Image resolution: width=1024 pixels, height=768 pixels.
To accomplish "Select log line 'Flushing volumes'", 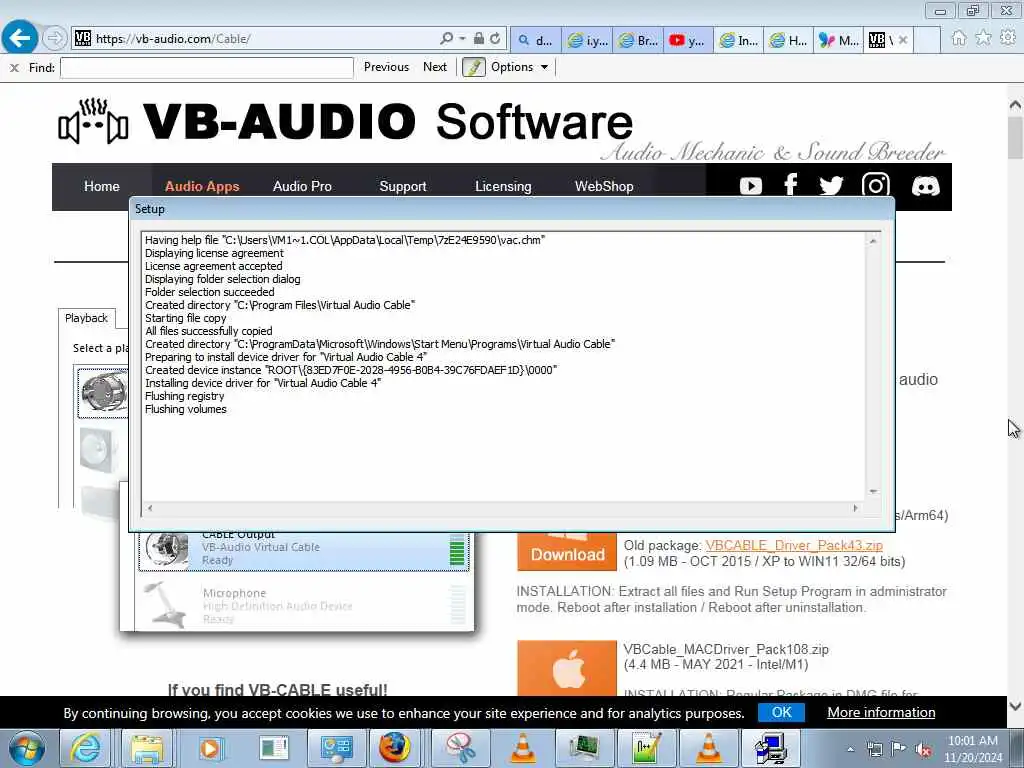I will [x=185, y=409].
